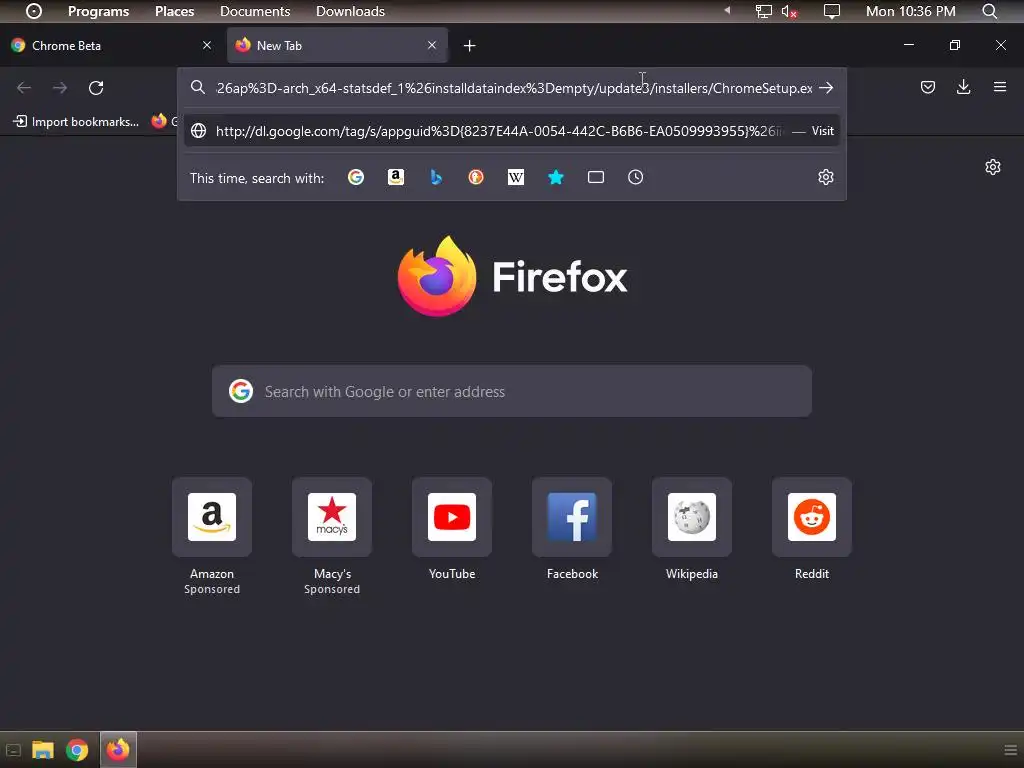Search this time with Amazon

tap(396, 177)
